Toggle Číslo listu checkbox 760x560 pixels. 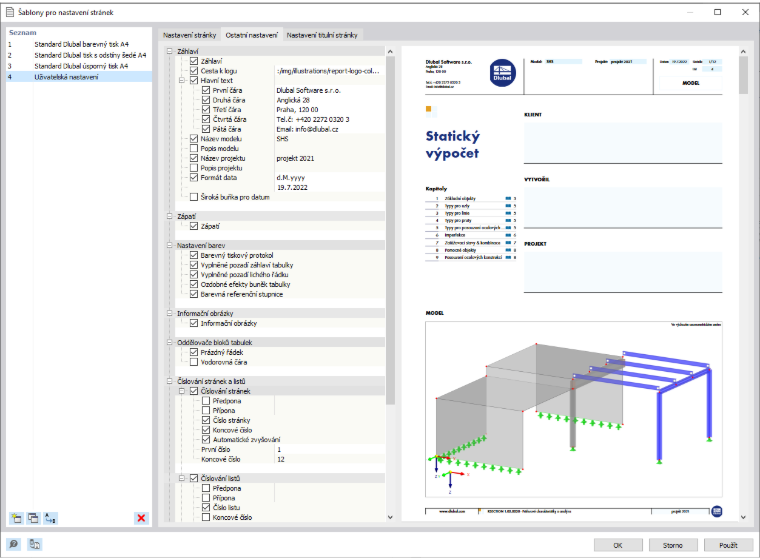pyautogui.click(x=206, y=507)
